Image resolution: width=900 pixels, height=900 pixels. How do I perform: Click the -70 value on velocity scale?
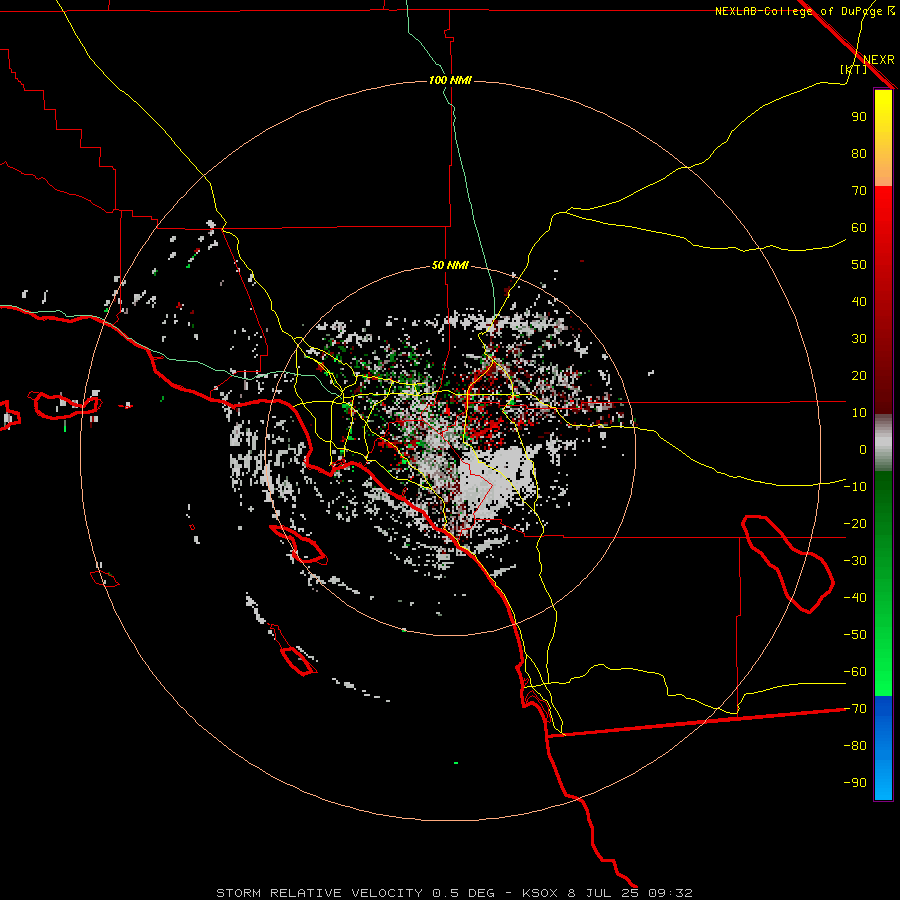pyautogui.click(x=855, y=709)
